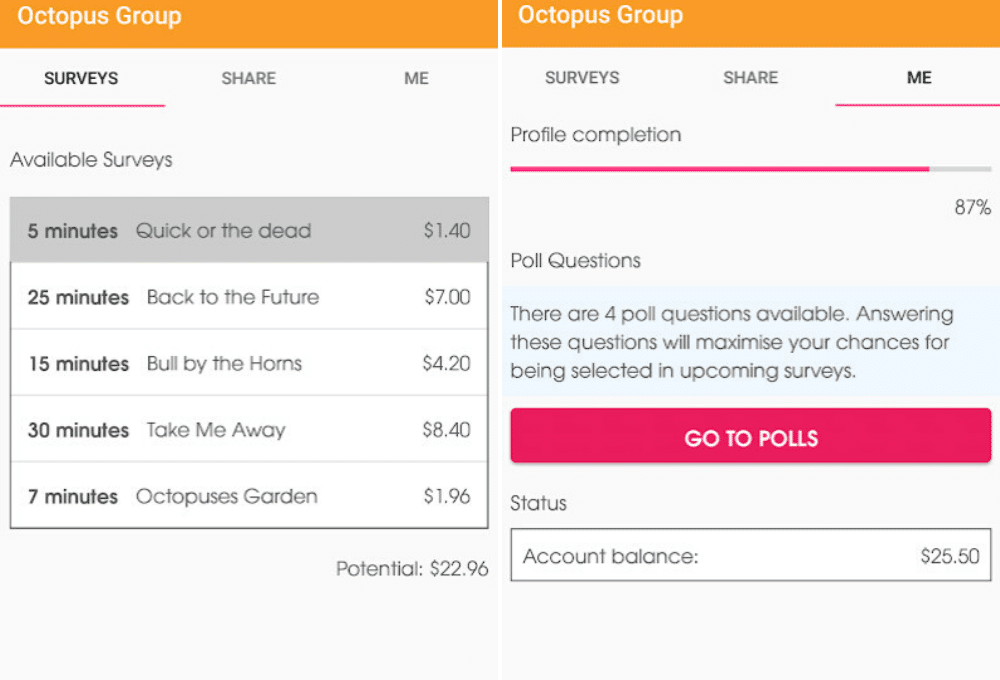
Task: Tap the $25.50 balance amount
Action: 950,556
